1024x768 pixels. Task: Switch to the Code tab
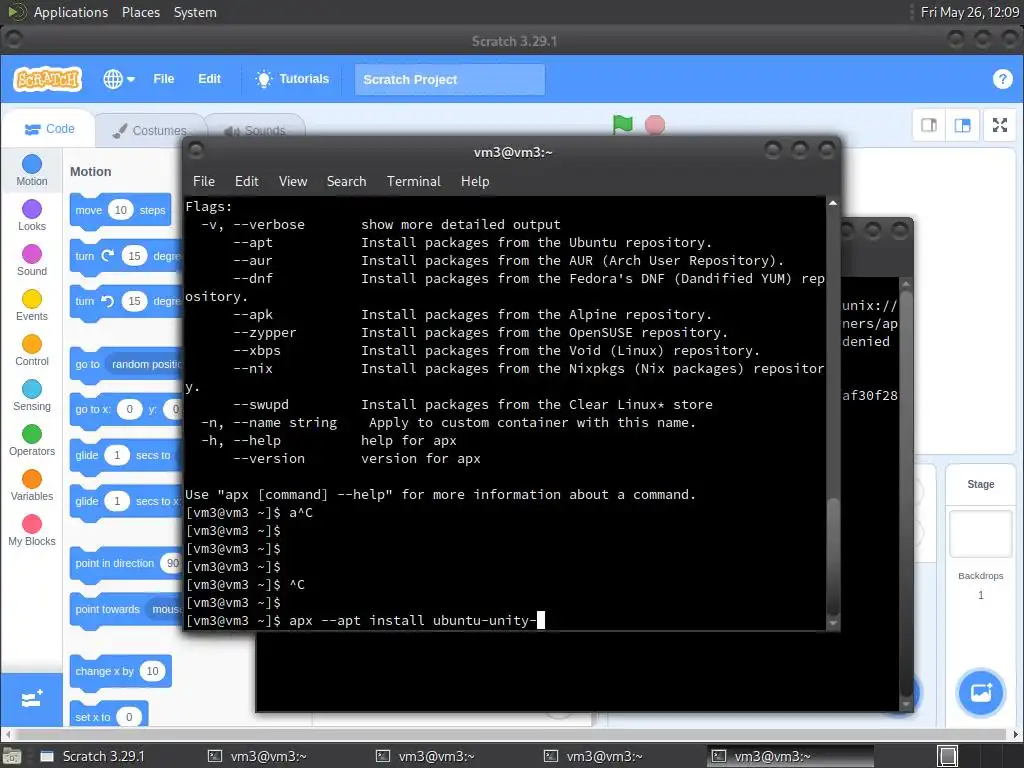[x=50, y=129]
